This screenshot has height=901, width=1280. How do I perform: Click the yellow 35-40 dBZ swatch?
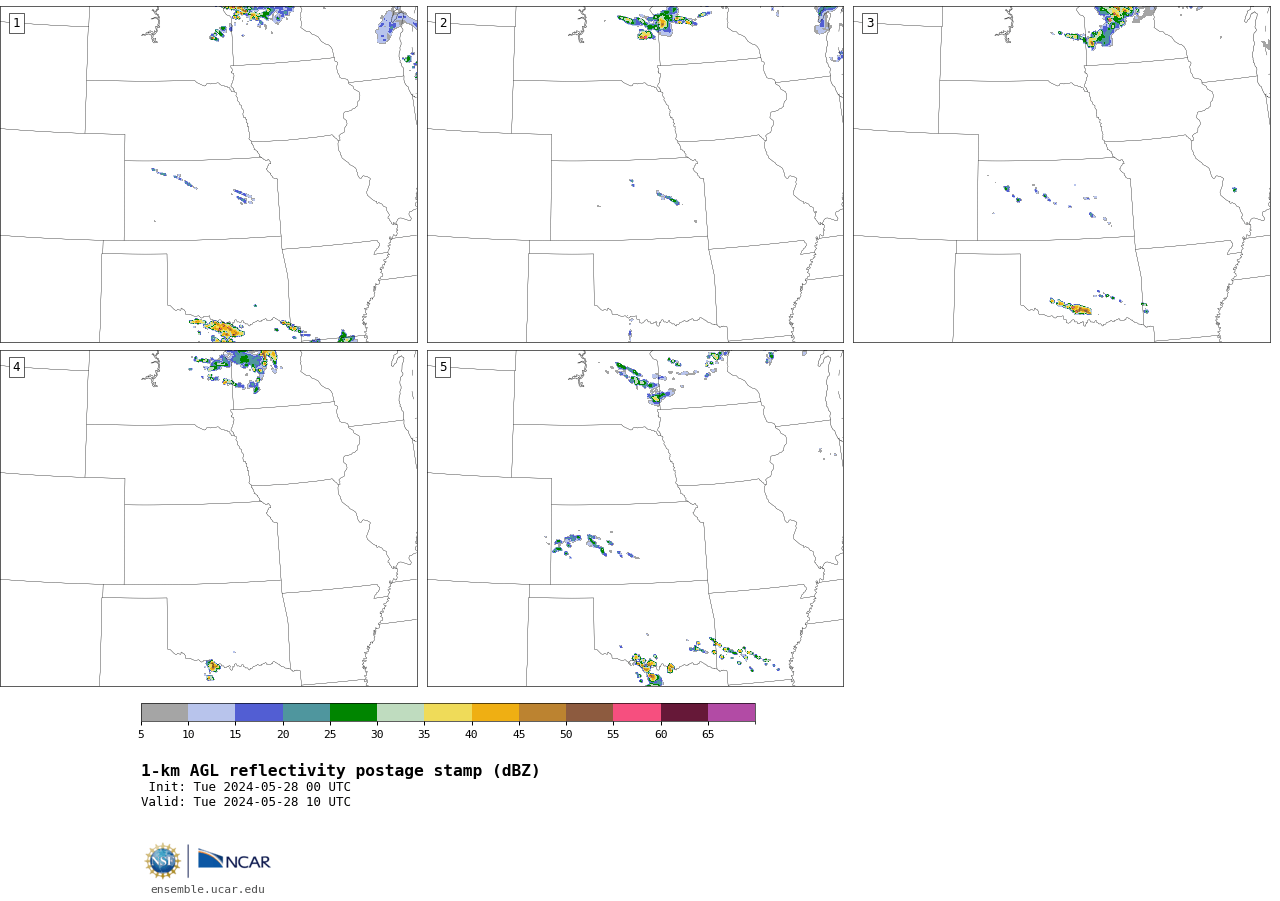448,712
